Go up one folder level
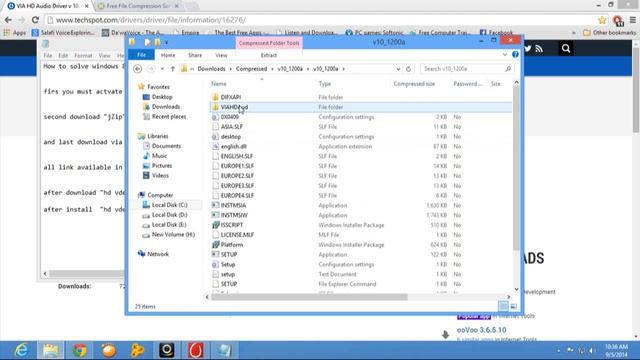640x360 pixels. coord(173,69)
